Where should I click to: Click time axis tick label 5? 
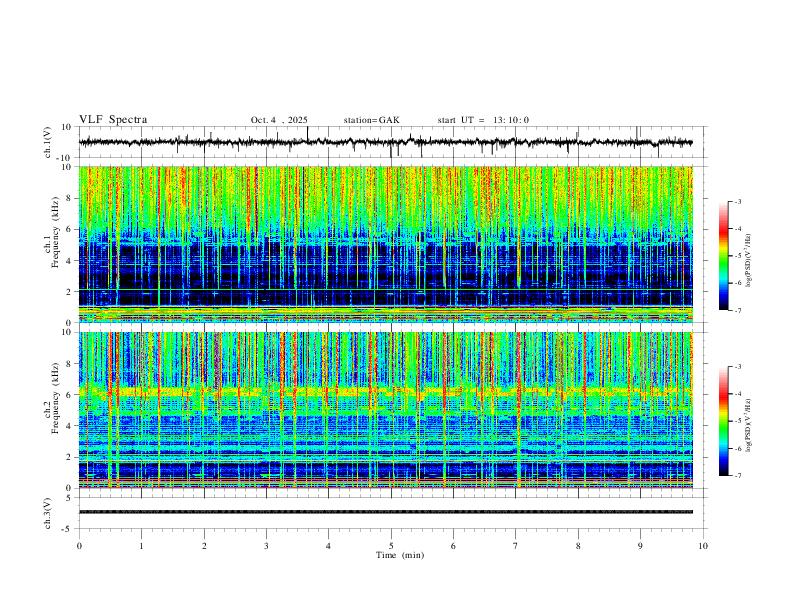391,546
